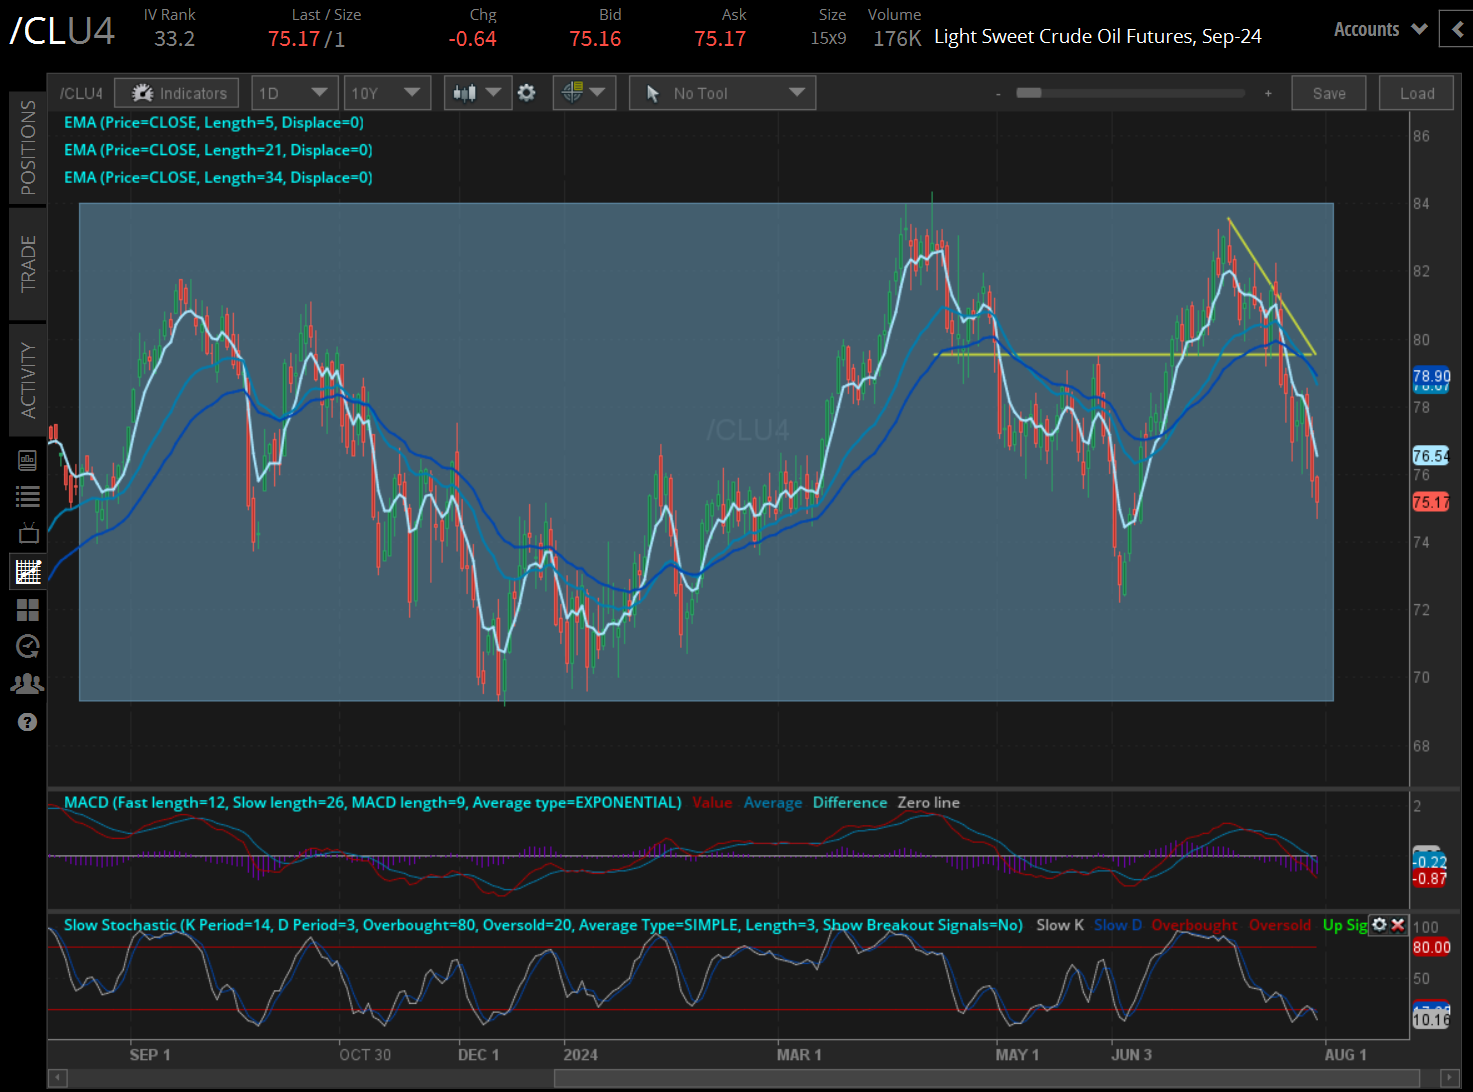Open chart settings via the gear icon
This screenshot has width=1473, height=1092.
tap(527, 92)
